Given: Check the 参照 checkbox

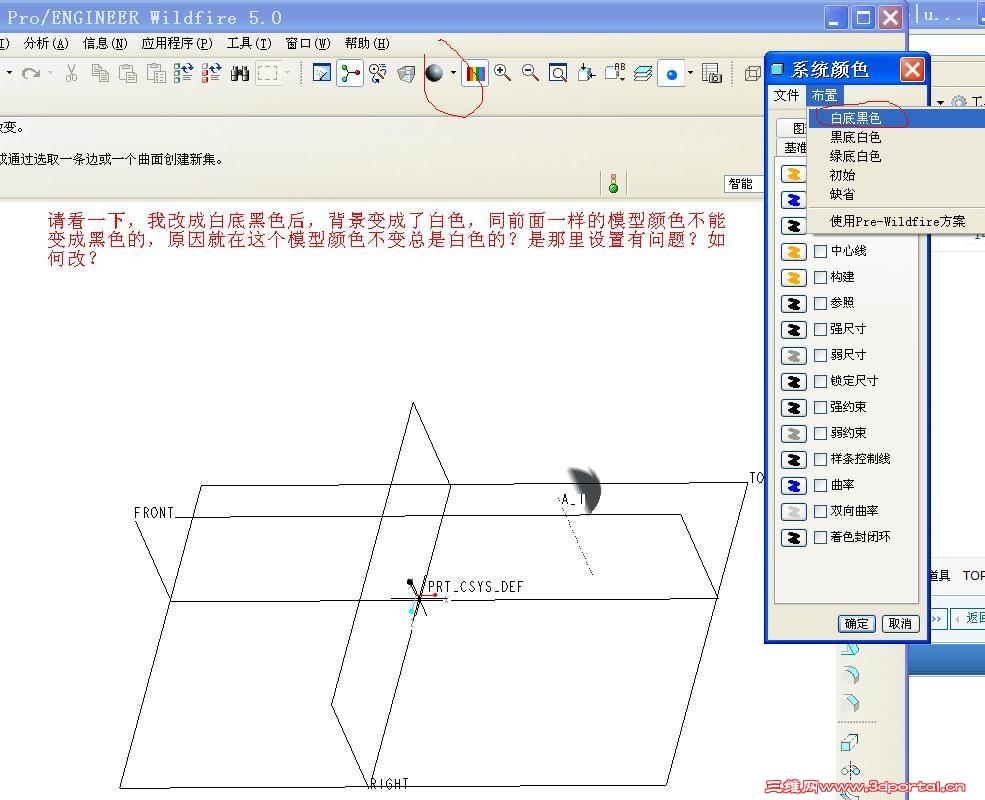Looking at the screenshot, I should point(820,303).
